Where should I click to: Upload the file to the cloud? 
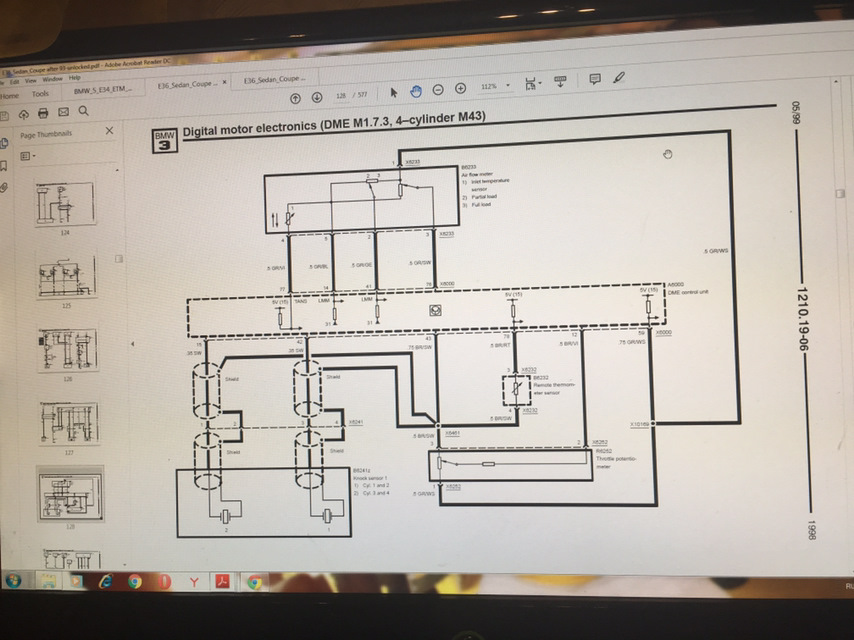(23, 114)
